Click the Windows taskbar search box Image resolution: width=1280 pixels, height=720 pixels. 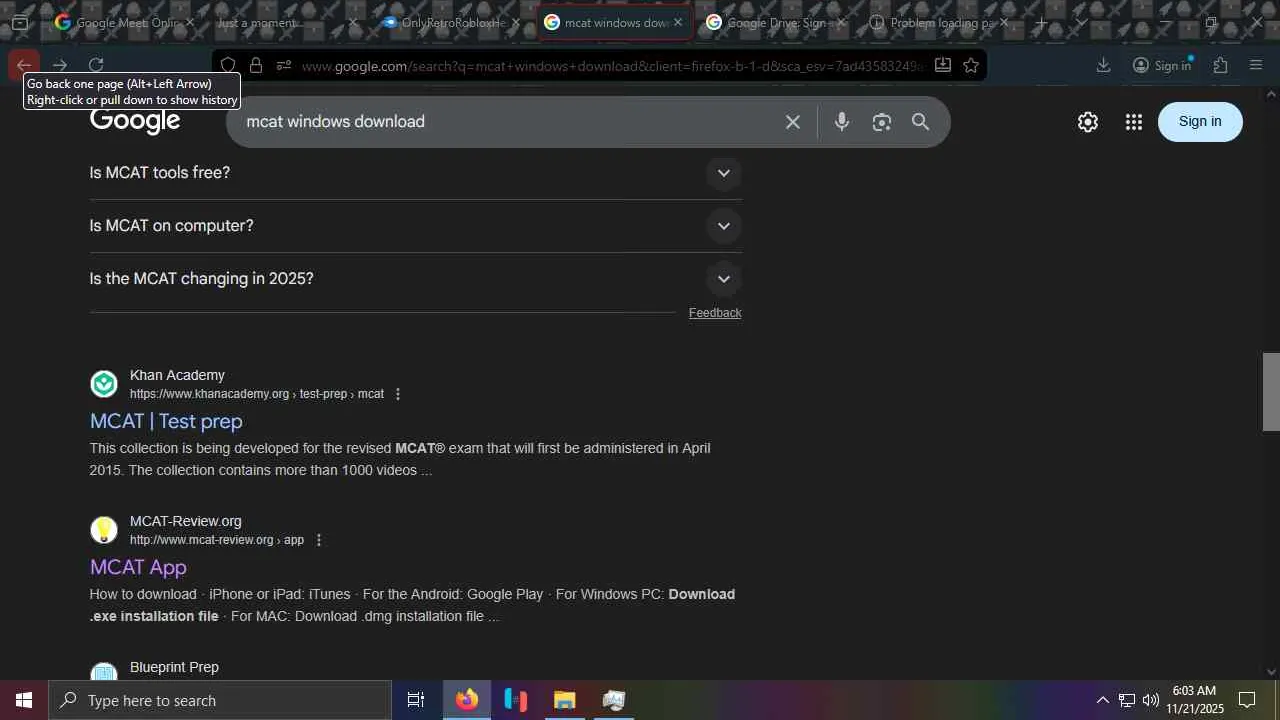click(220, 700)
